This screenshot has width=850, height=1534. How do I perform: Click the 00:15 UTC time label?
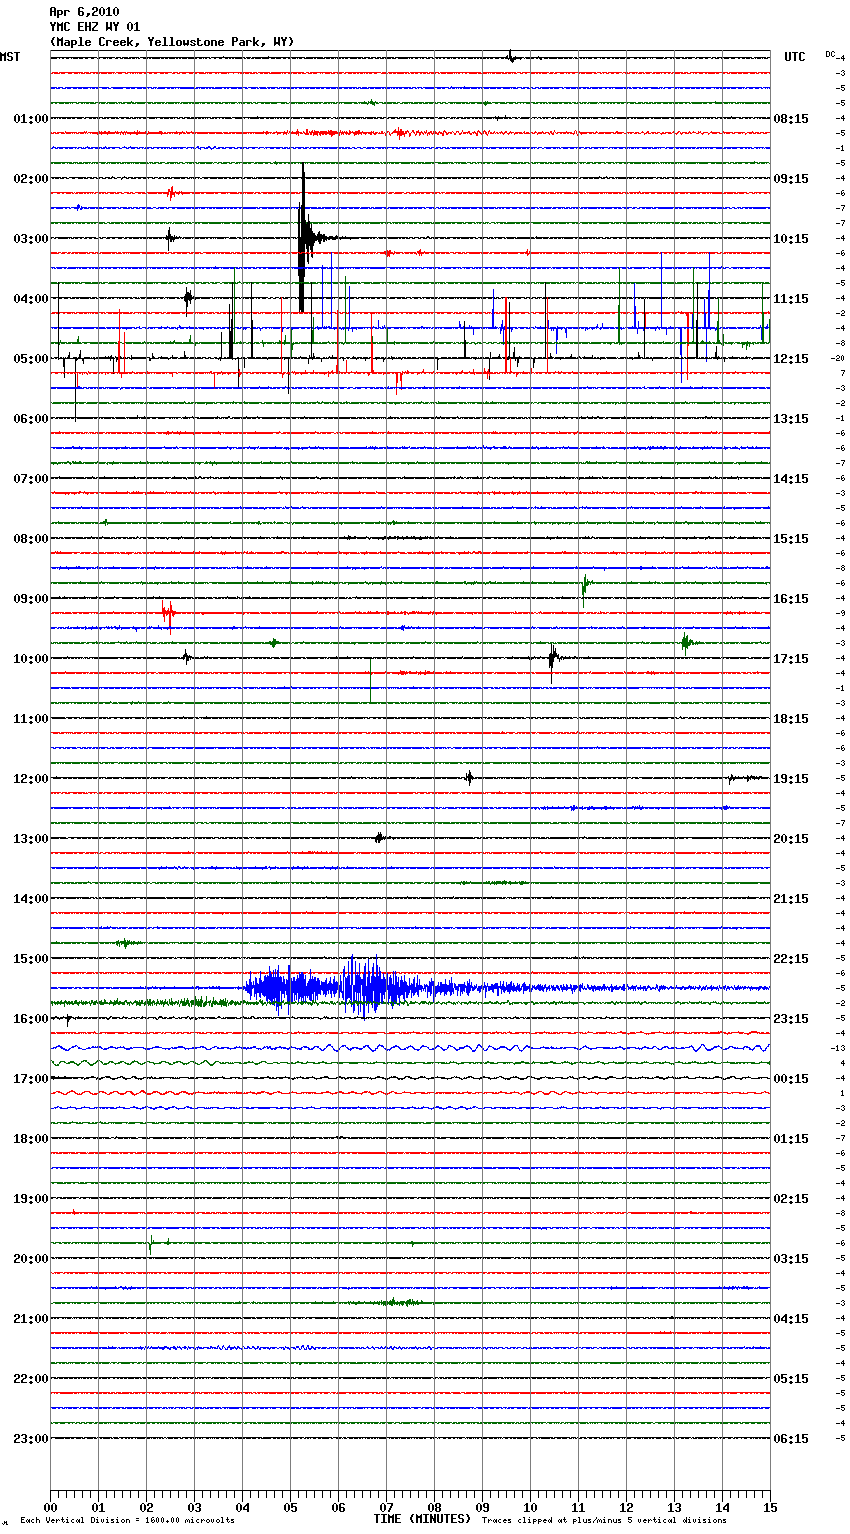(x=791, y=1078)
